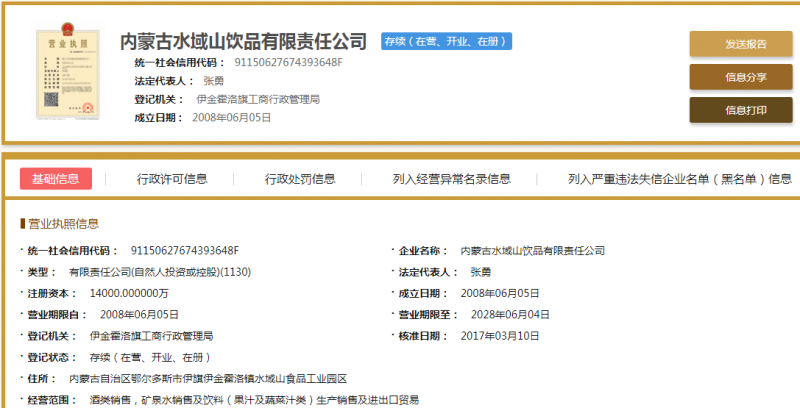The image size is (800, 408).
Task: Click the 企业名称 value in license details
Action: 533,250
